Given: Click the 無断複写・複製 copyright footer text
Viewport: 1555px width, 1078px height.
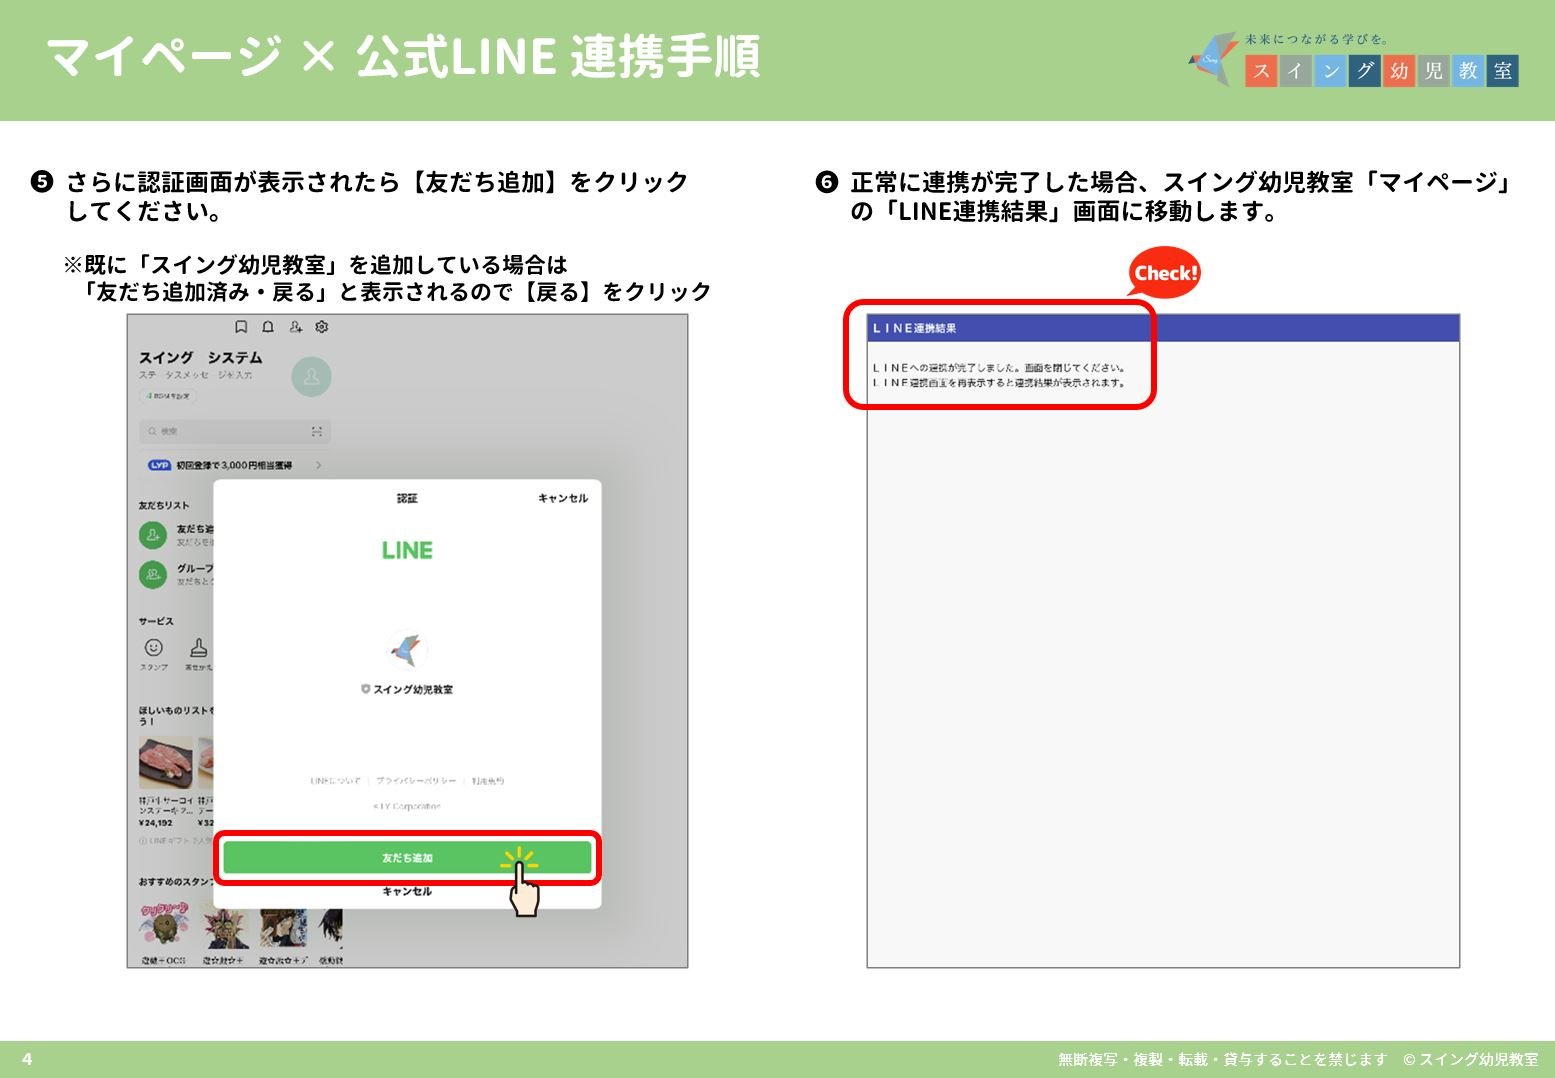Looking at the screenshot, I should 1298,1059.
